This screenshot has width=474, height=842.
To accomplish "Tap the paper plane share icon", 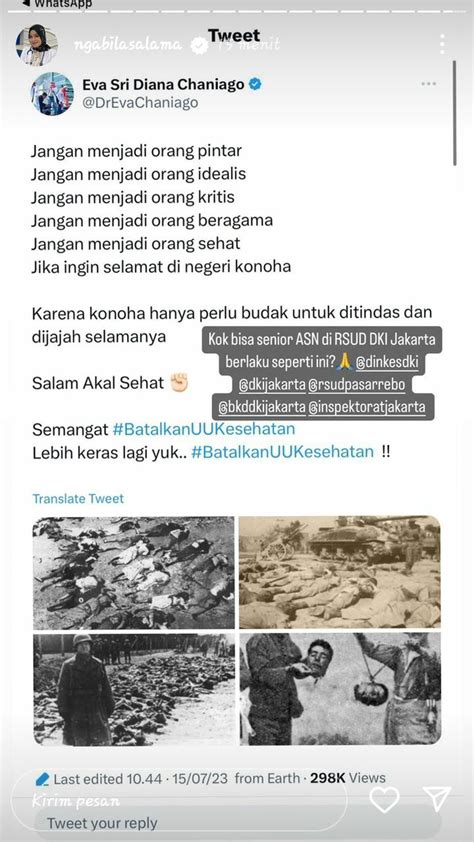I will tap(436, 799).
